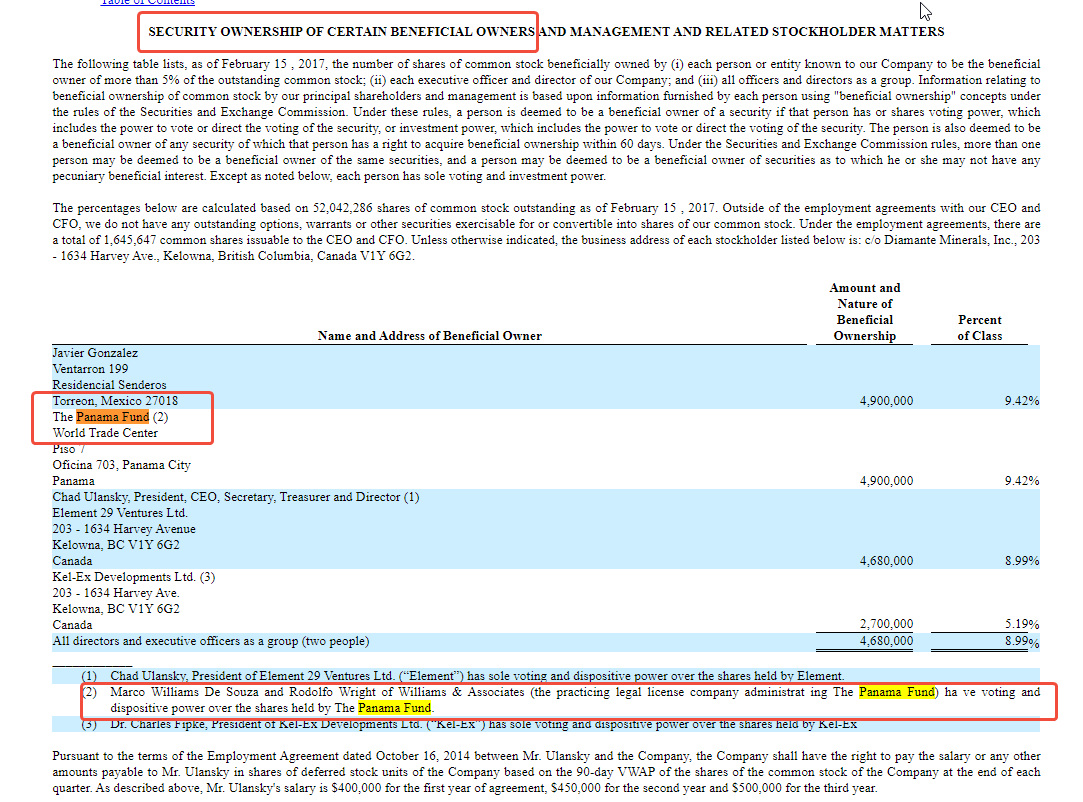Image resolution: width=1083 pixels, height=802 pixels.
Task: Click the 'Pursuant to the terms' paragraph
Action: [x=546, y=772]
